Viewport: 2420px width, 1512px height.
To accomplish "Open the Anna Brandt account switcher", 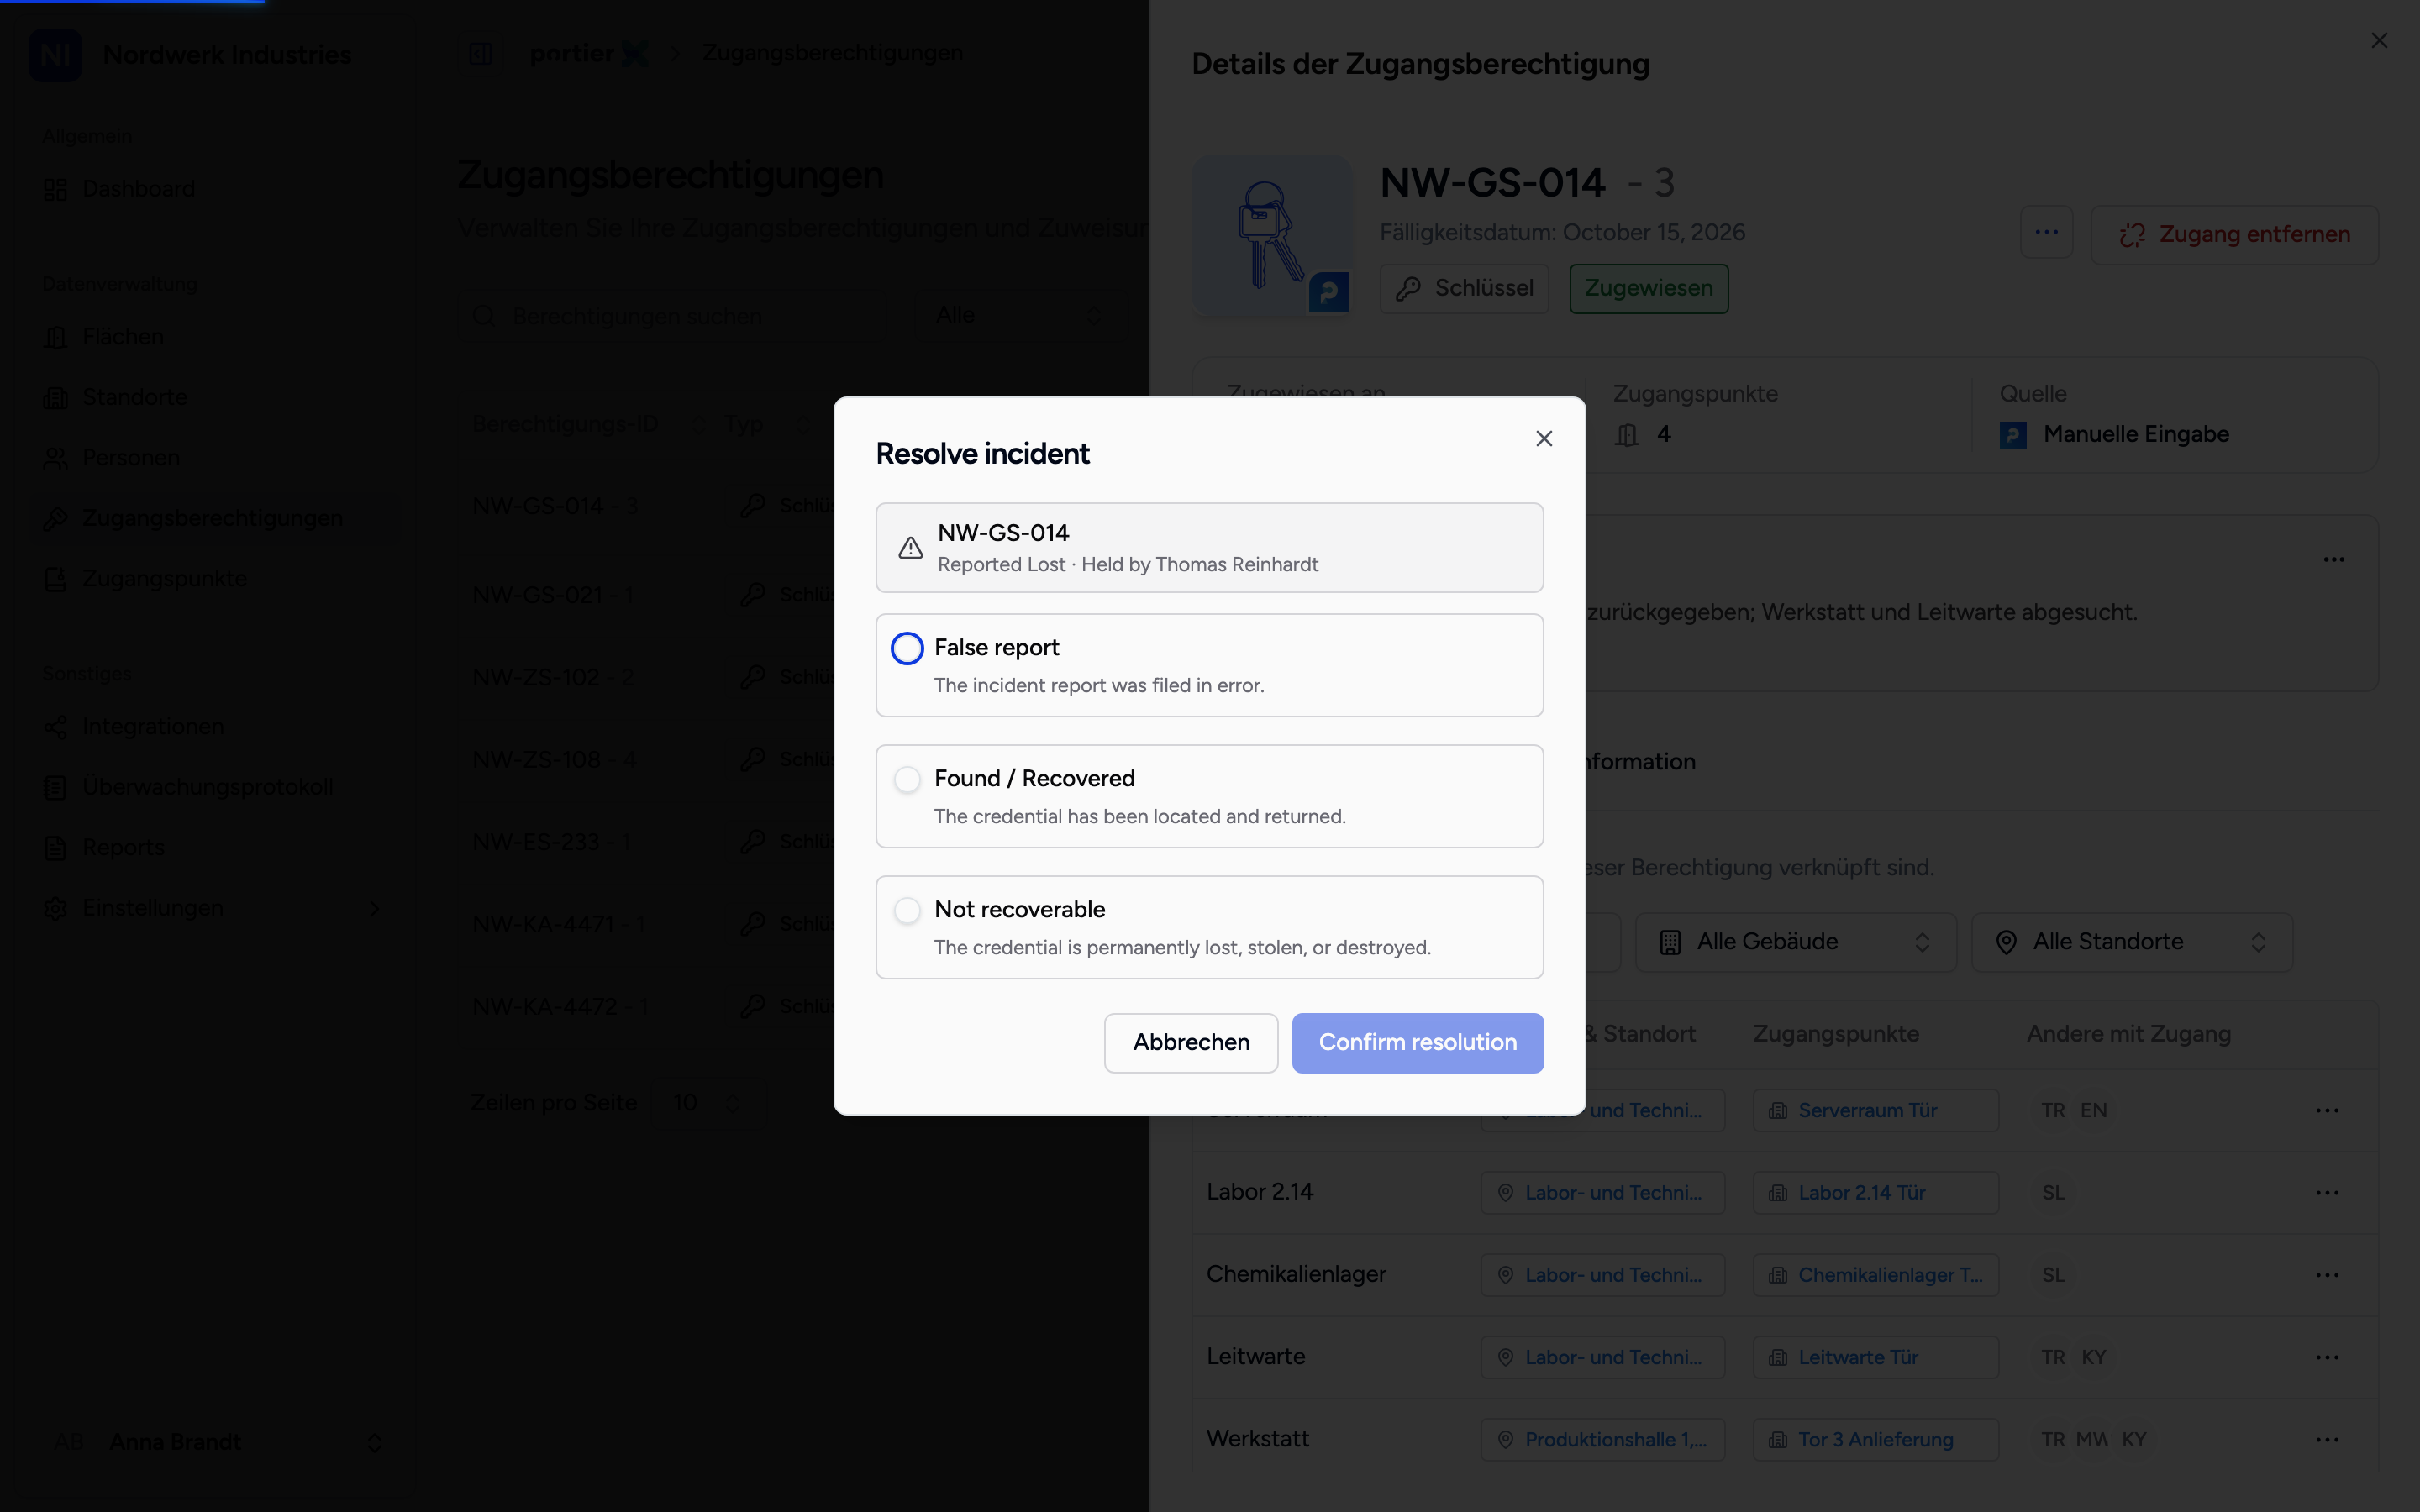I will (217, 1442).
